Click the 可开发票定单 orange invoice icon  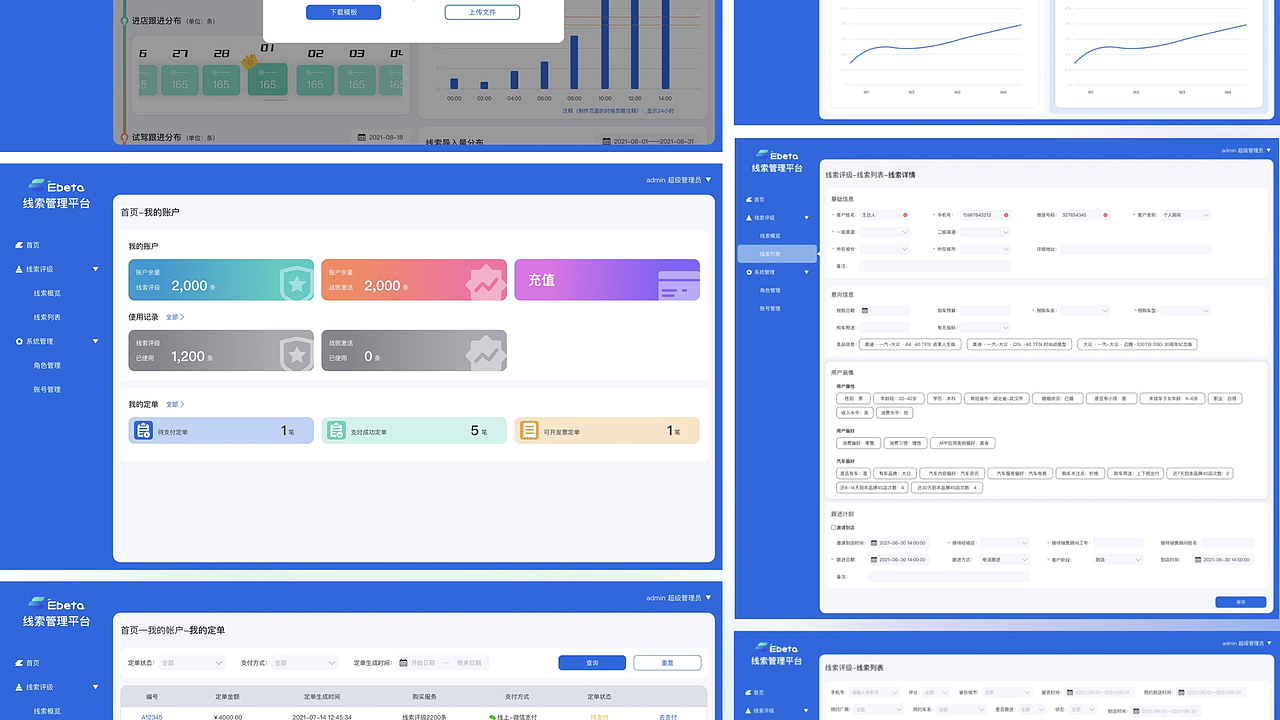click(529, 431)
